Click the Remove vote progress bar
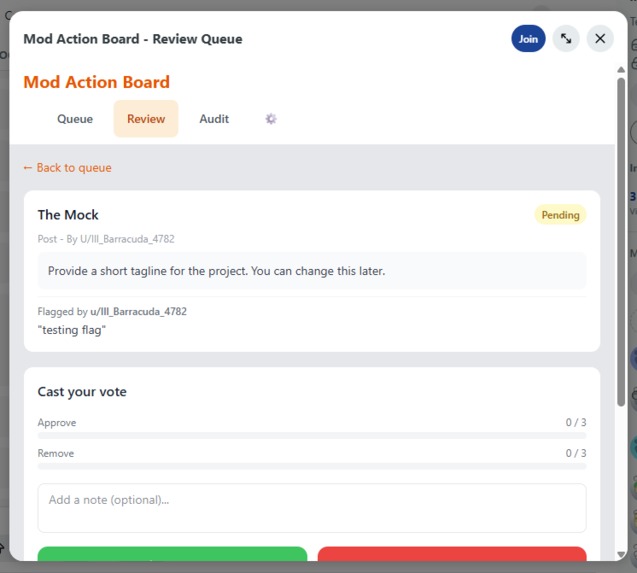 point(312,466)
